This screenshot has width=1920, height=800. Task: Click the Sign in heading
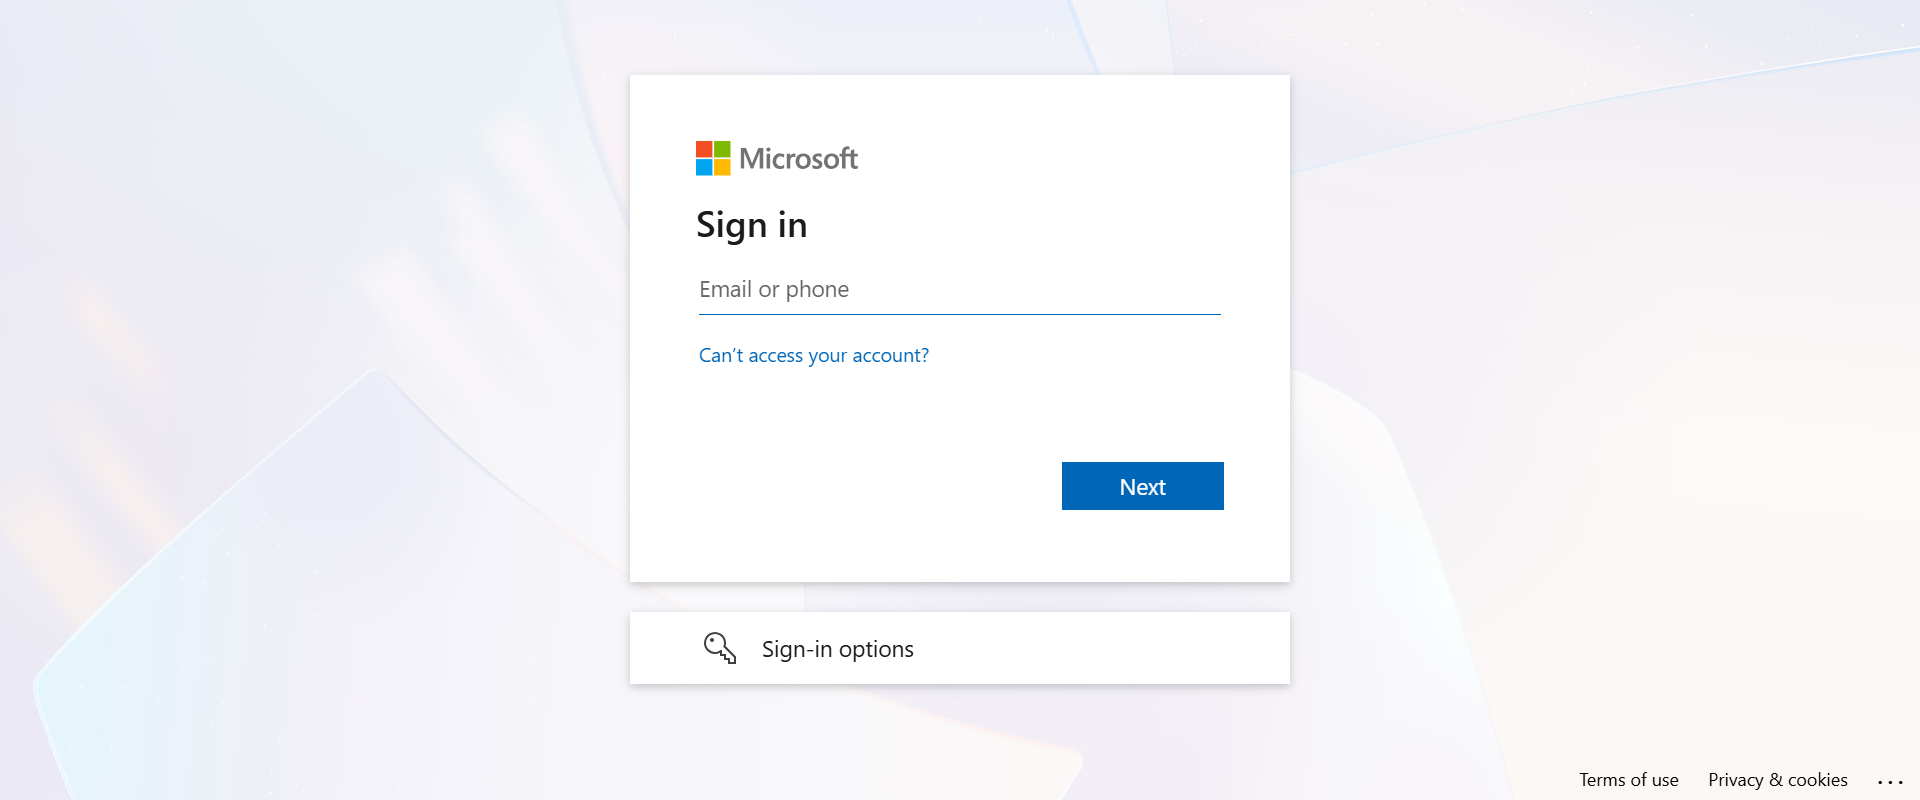752,225
